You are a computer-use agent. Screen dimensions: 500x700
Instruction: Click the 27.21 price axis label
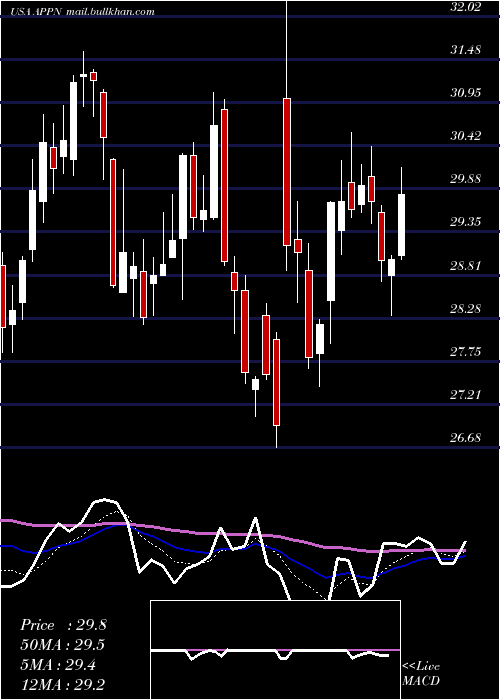coord(466,395)
